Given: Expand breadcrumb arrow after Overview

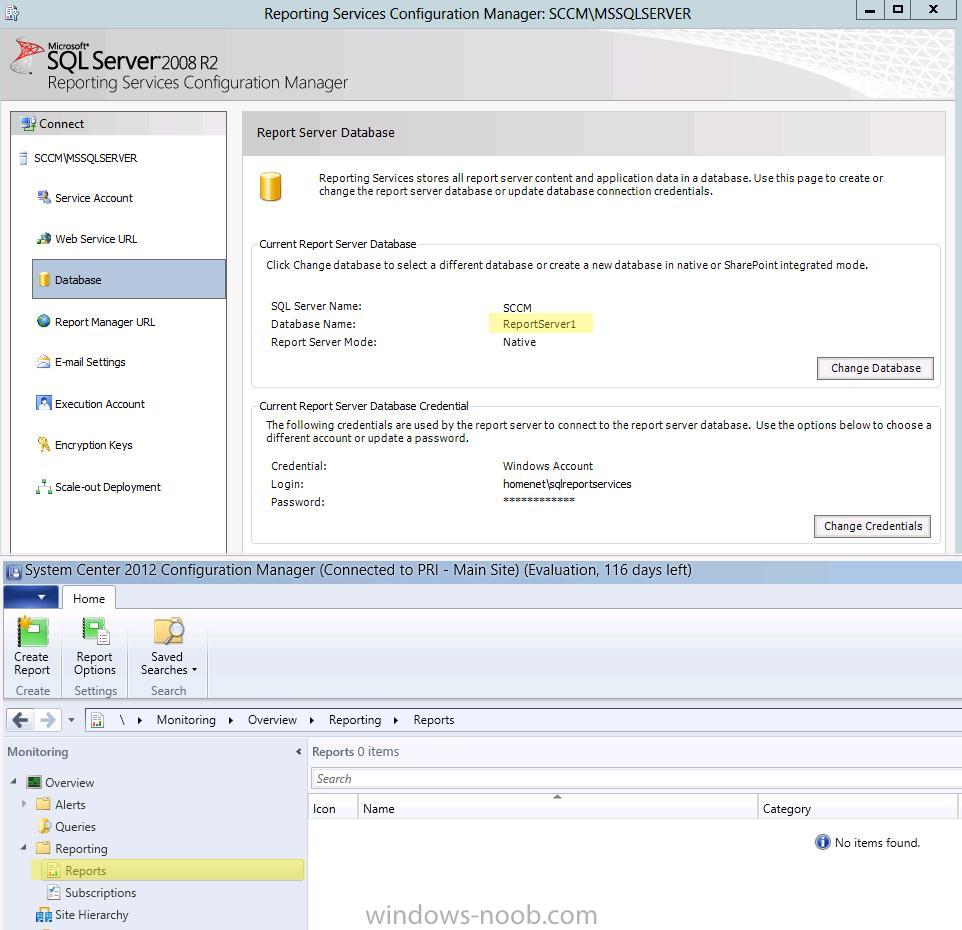Looking at the screenshot, I should click(312, 720).
